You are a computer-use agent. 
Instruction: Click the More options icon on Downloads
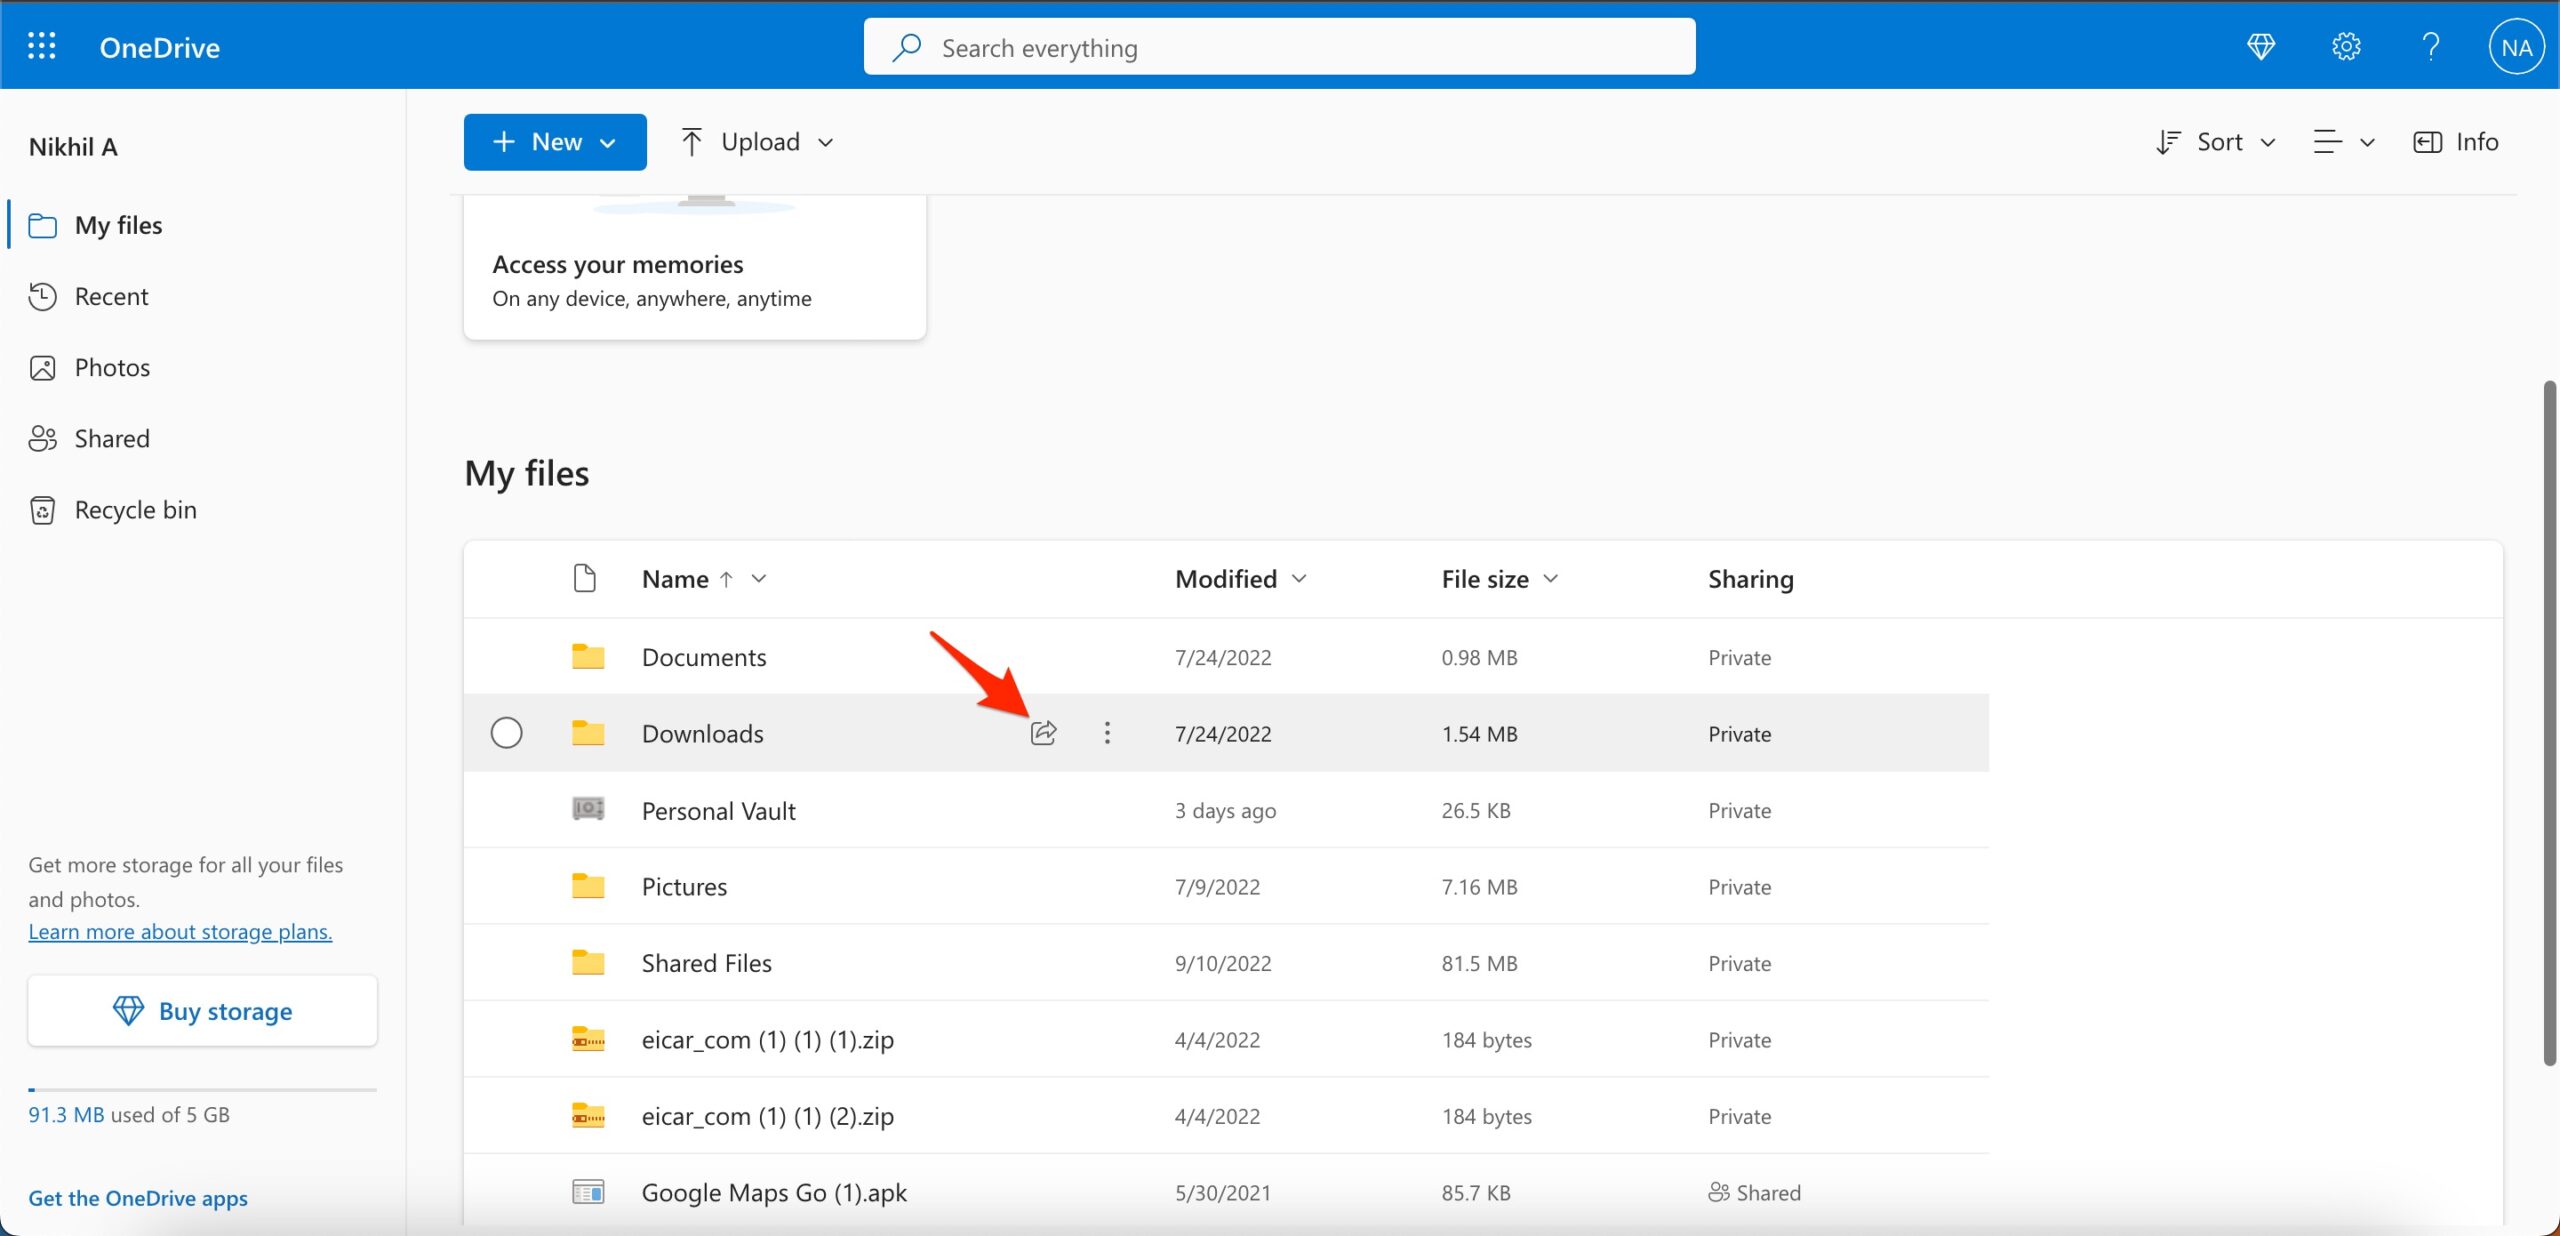pos(1107,731)
